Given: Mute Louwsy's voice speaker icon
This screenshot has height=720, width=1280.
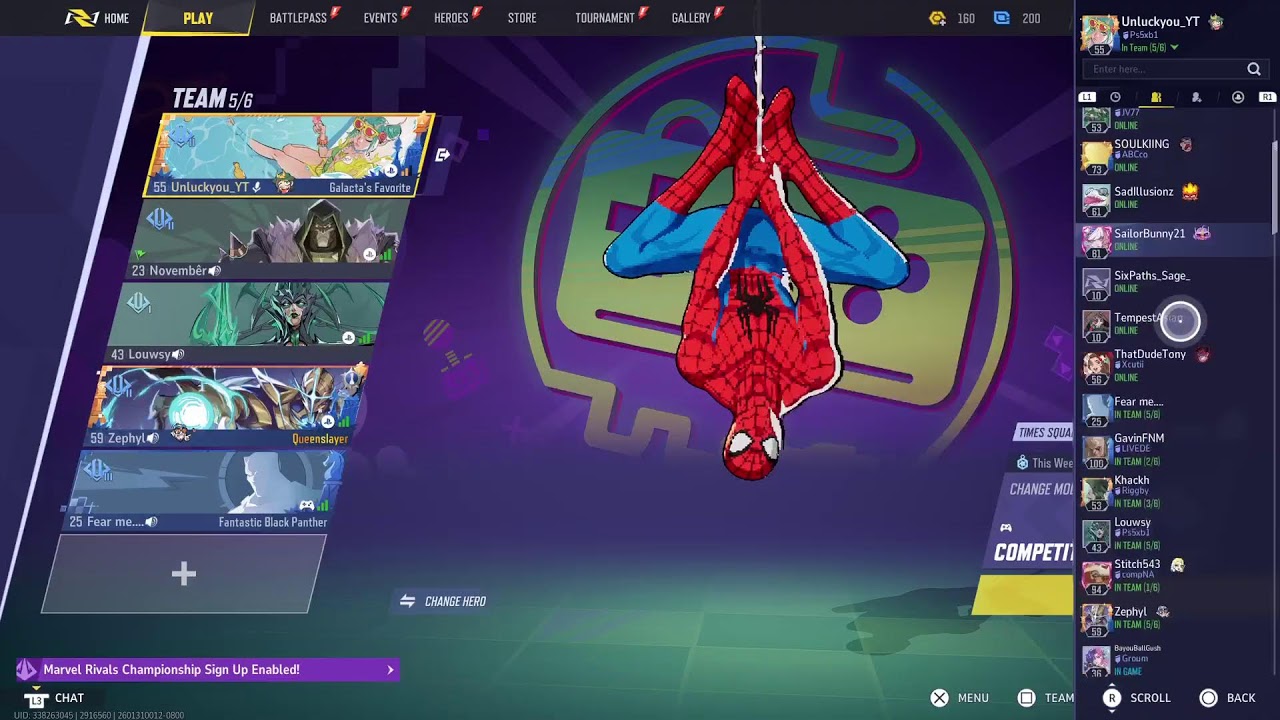Looking at the screenshot, I should click(178, 354).
